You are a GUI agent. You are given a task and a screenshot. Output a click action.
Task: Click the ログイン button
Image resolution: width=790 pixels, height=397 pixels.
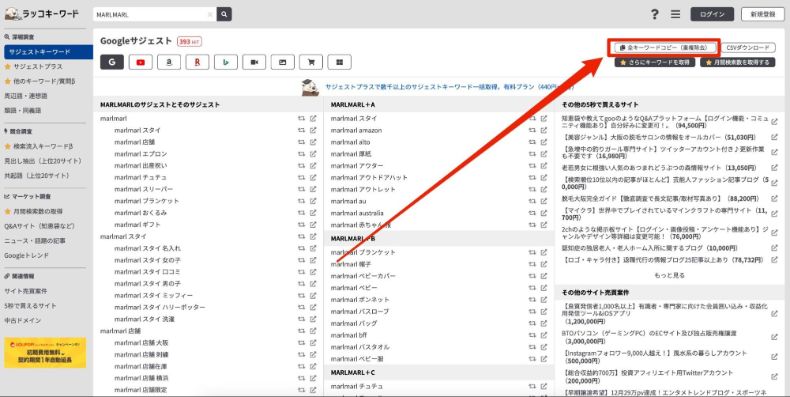pos(712,14)
